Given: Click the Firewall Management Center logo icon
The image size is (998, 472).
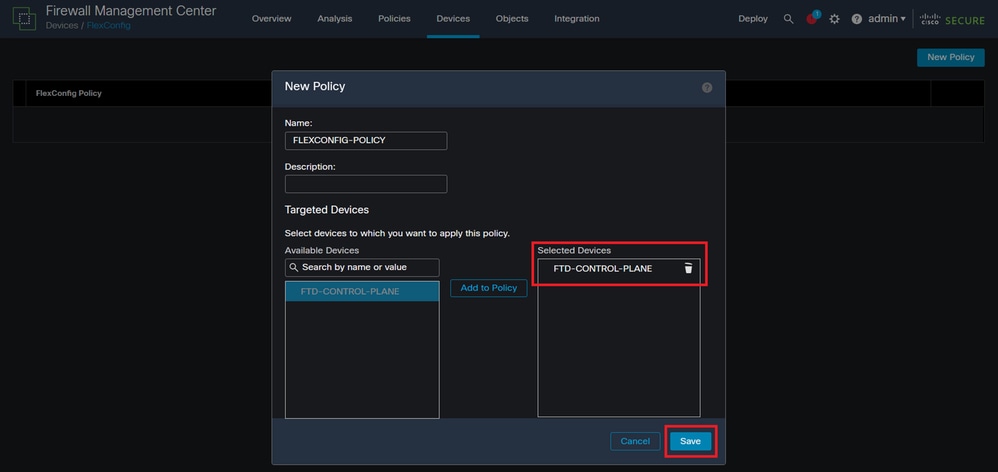Looking at the screenshot, I should [x=24, y=19].
